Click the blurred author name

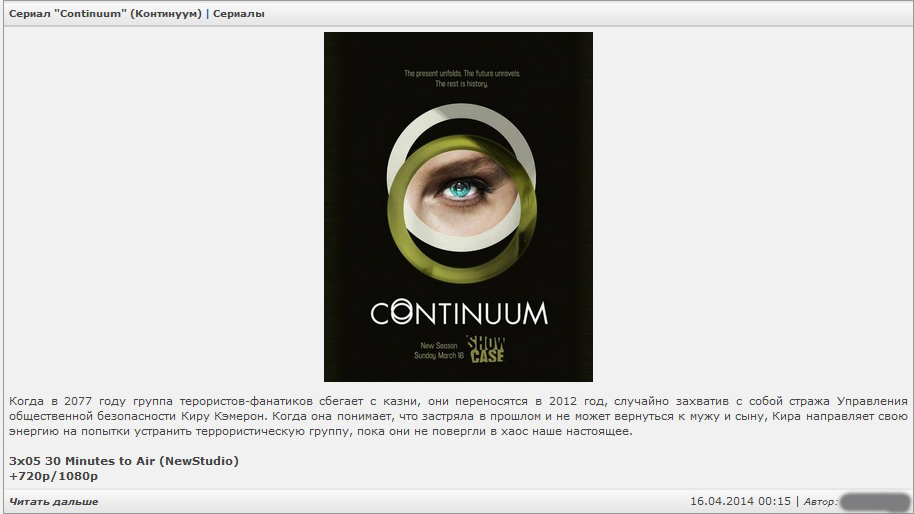coord(873,501)
